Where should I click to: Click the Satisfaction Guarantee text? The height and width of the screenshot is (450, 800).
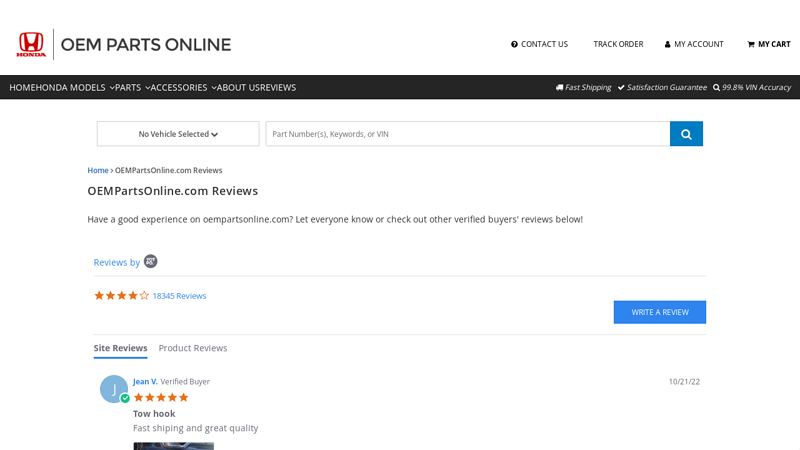662,87
